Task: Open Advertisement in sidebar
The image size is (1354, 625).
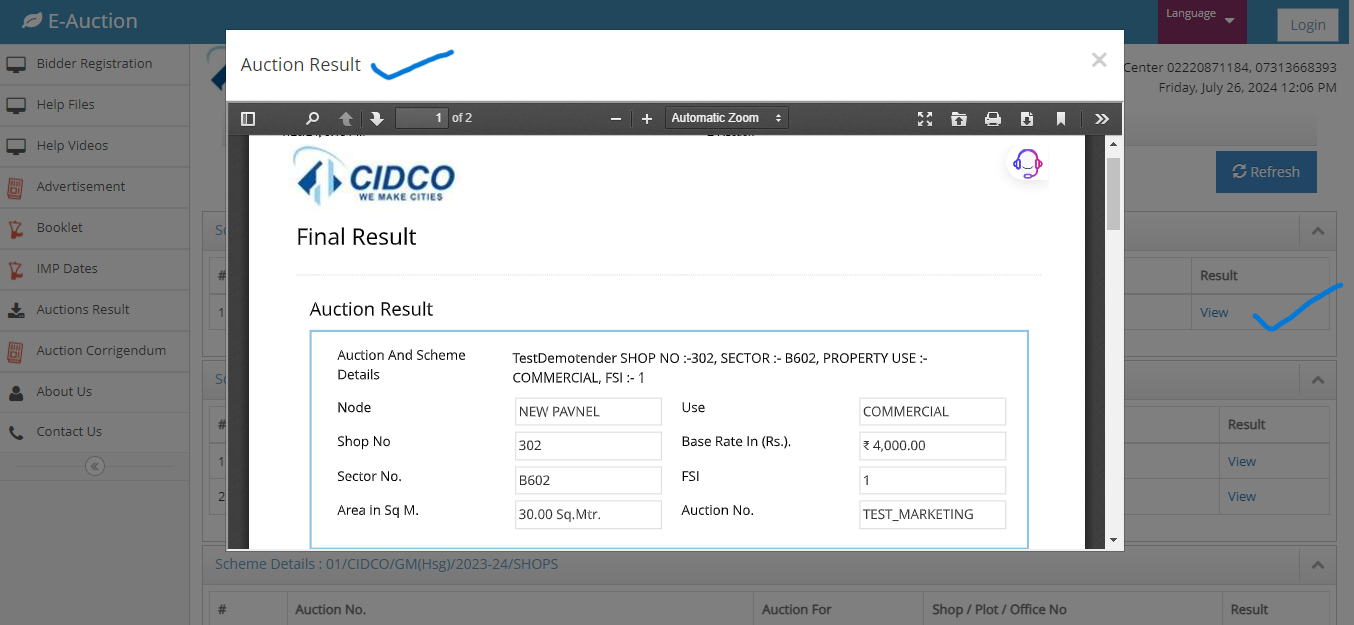Action: [x=95, y=187]
